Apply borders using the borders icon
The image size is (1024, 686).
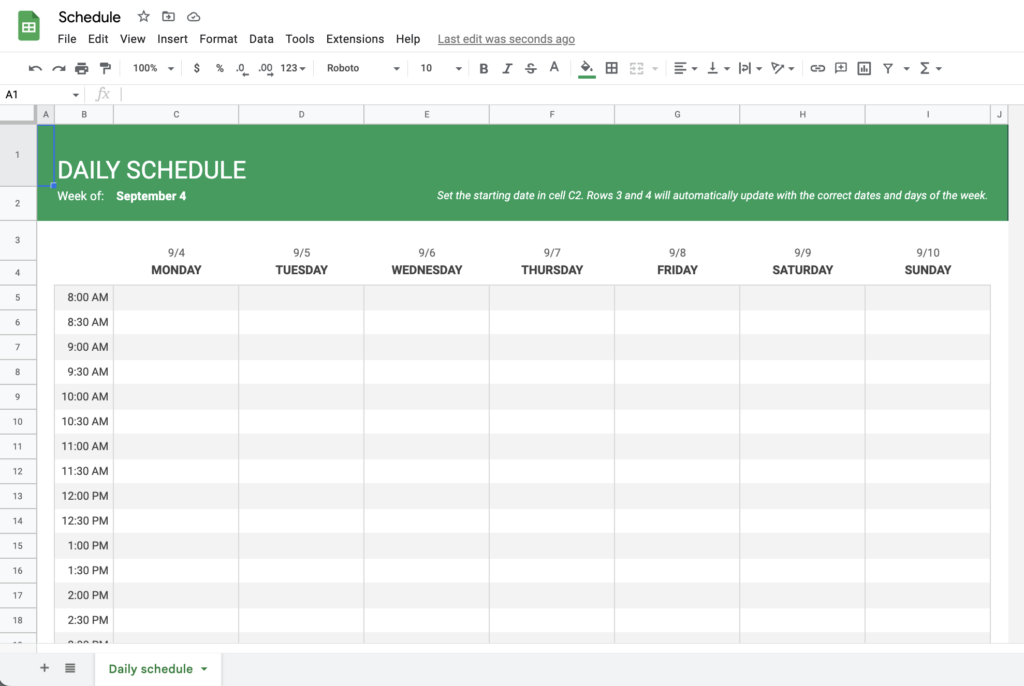[611, 68]
